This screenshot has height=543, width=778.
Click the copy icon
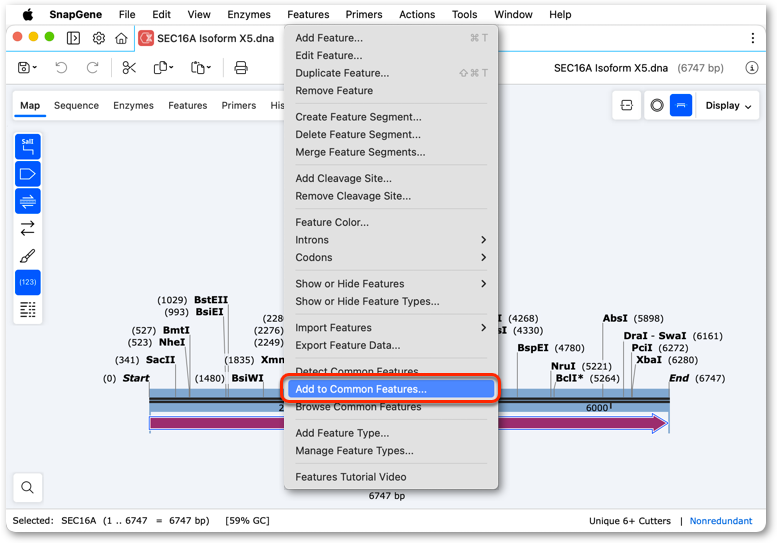[160, 68]
